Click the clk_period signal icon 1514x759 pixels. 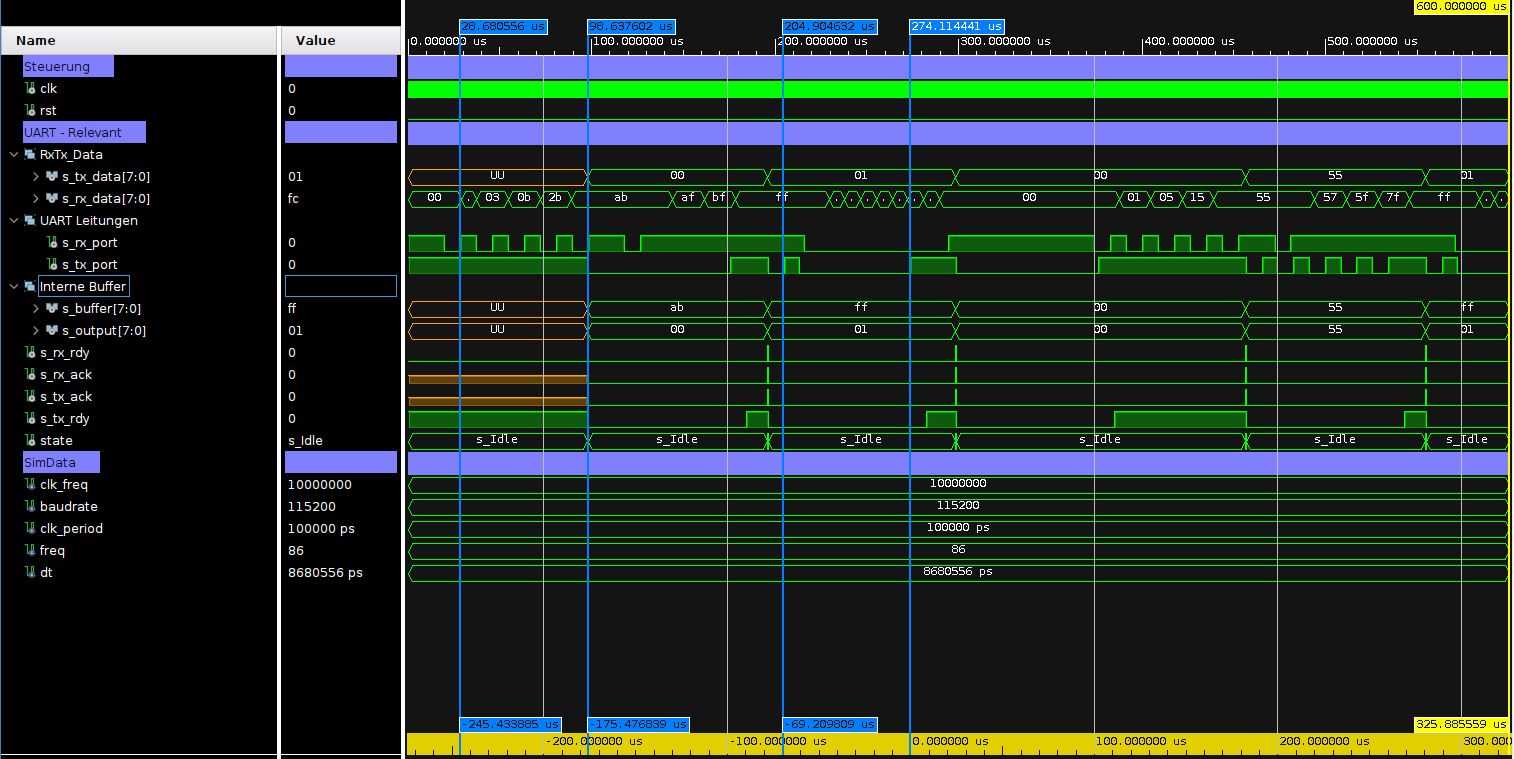pos(30,529)
